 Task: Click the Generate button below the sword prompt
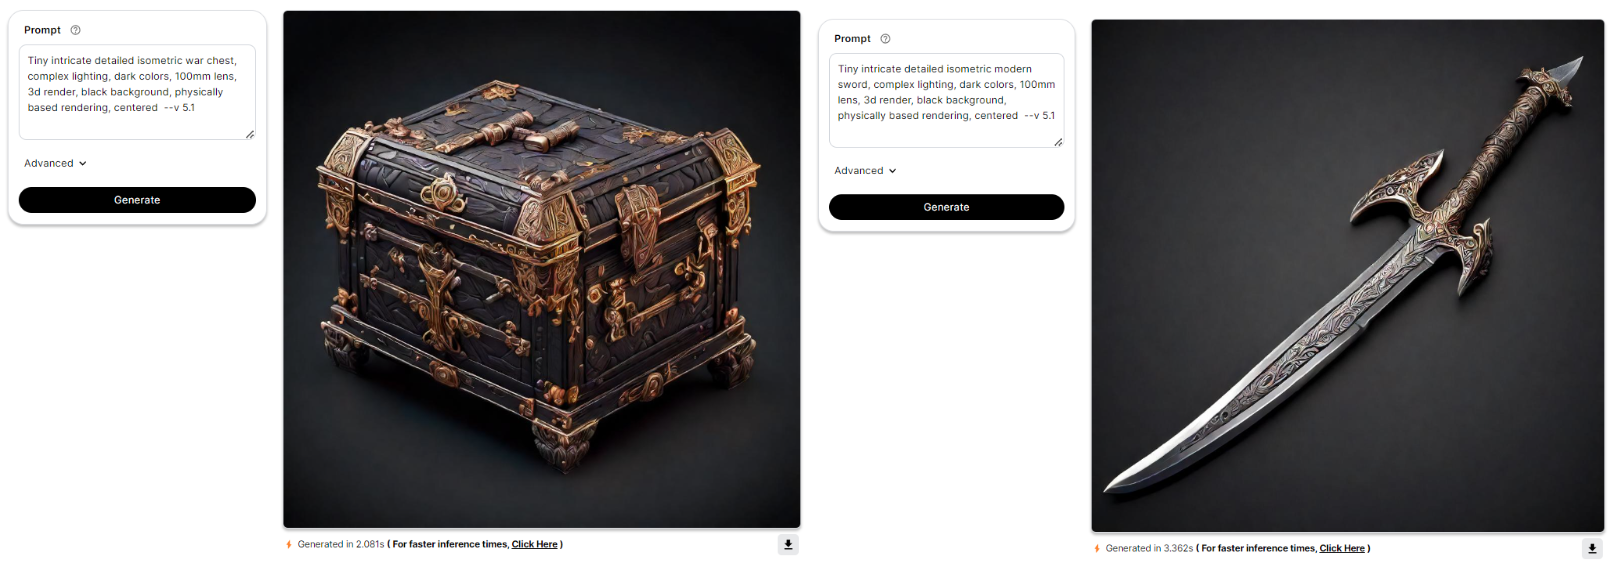[x=946, y=207]
